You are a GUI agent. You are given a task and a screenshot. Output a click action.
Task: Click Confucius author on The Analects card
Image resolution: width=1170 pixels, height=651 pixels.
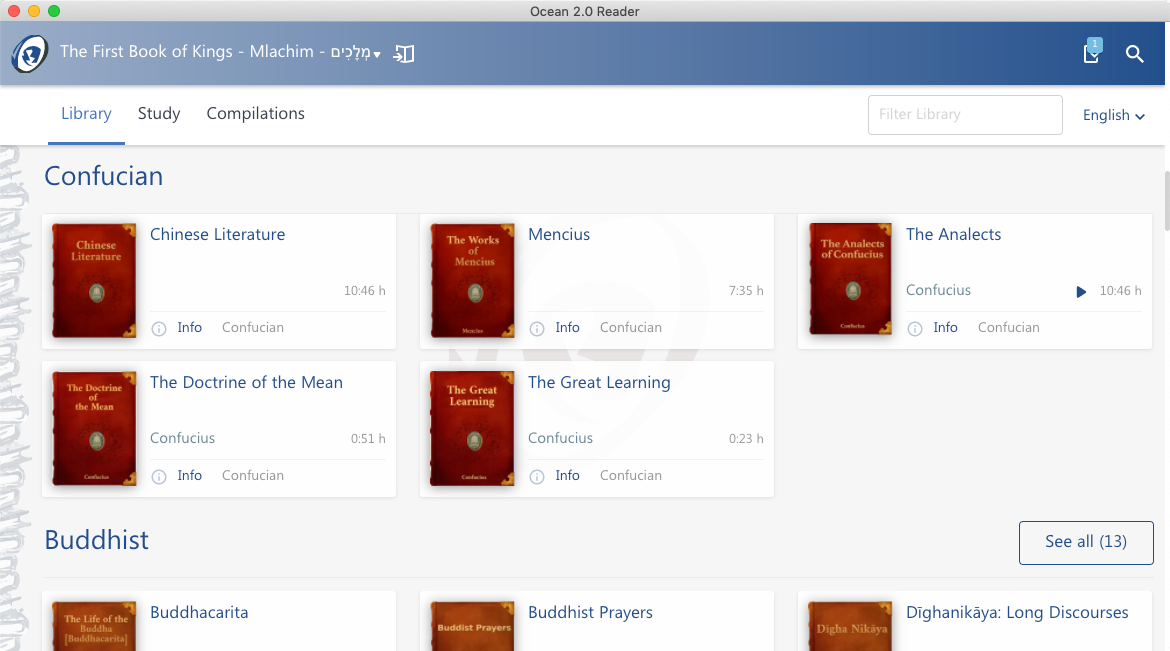click(x=938, y=290)
